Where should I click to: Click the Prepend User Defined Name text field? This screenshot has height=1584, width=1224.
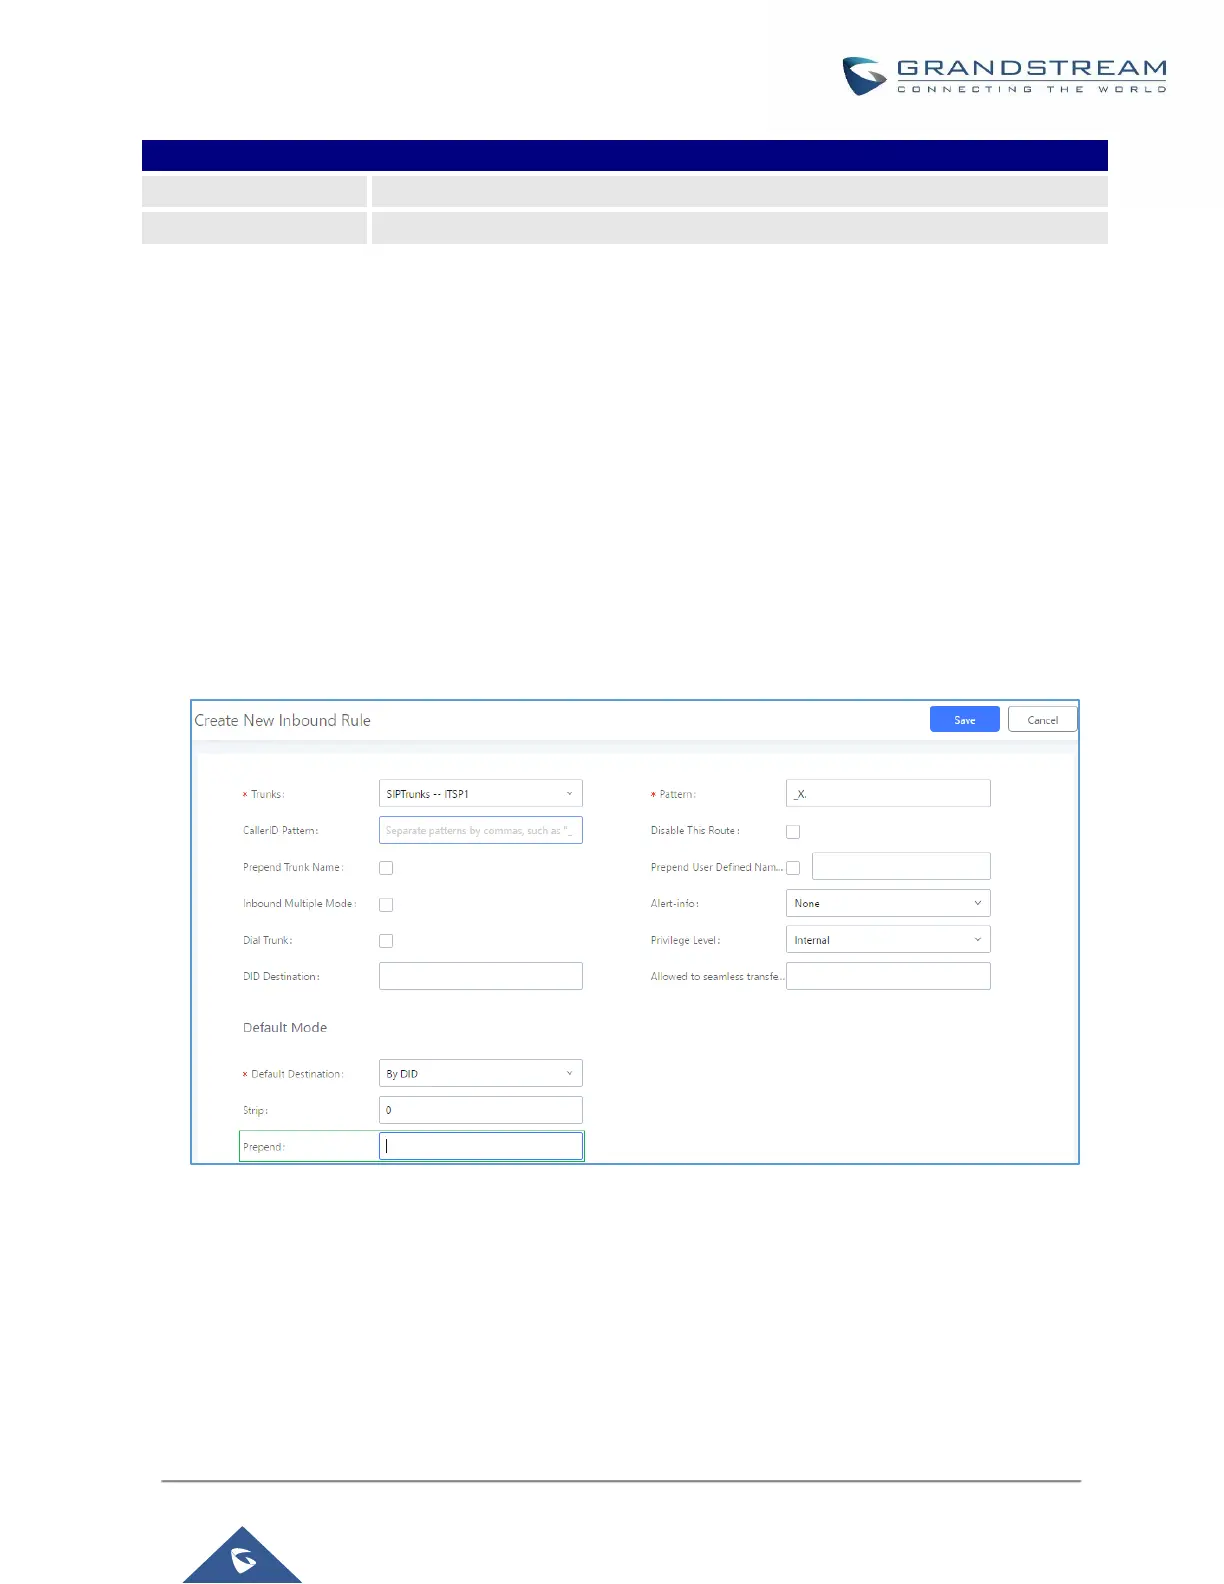point(901,866)
